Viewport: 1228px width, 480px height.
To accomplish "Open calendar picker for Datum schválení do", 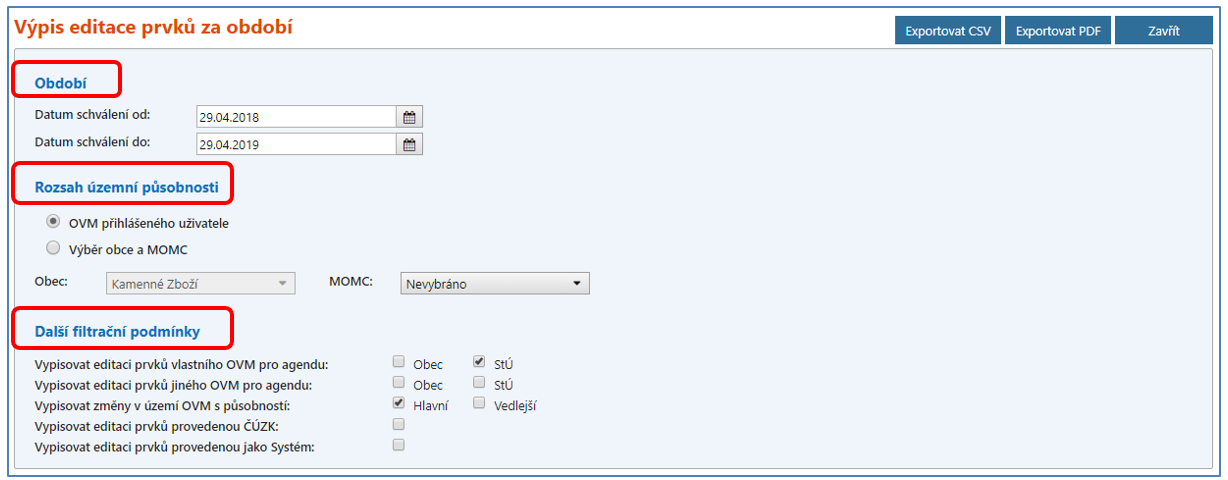I will click(409, 145).
